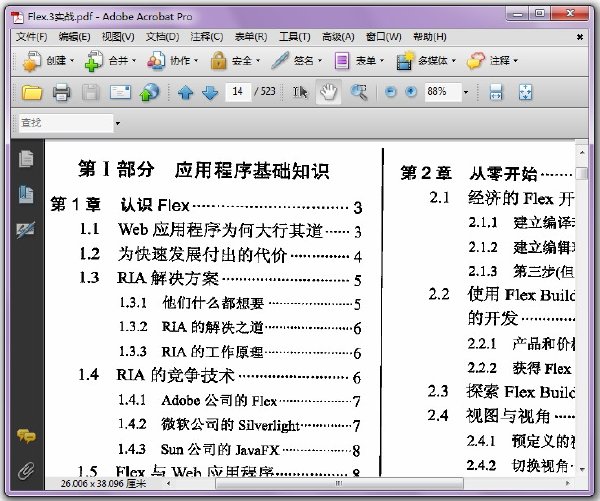Open the Window (窗口) menu
This screenshot has width=600, height=501.
click(x=383, y=37)
